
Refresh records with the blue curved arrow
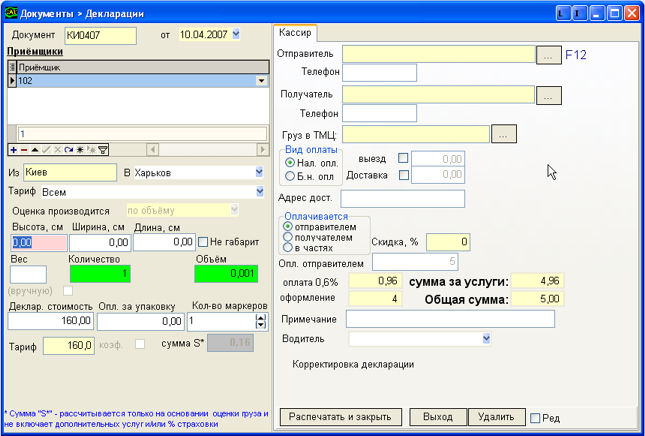69,150
